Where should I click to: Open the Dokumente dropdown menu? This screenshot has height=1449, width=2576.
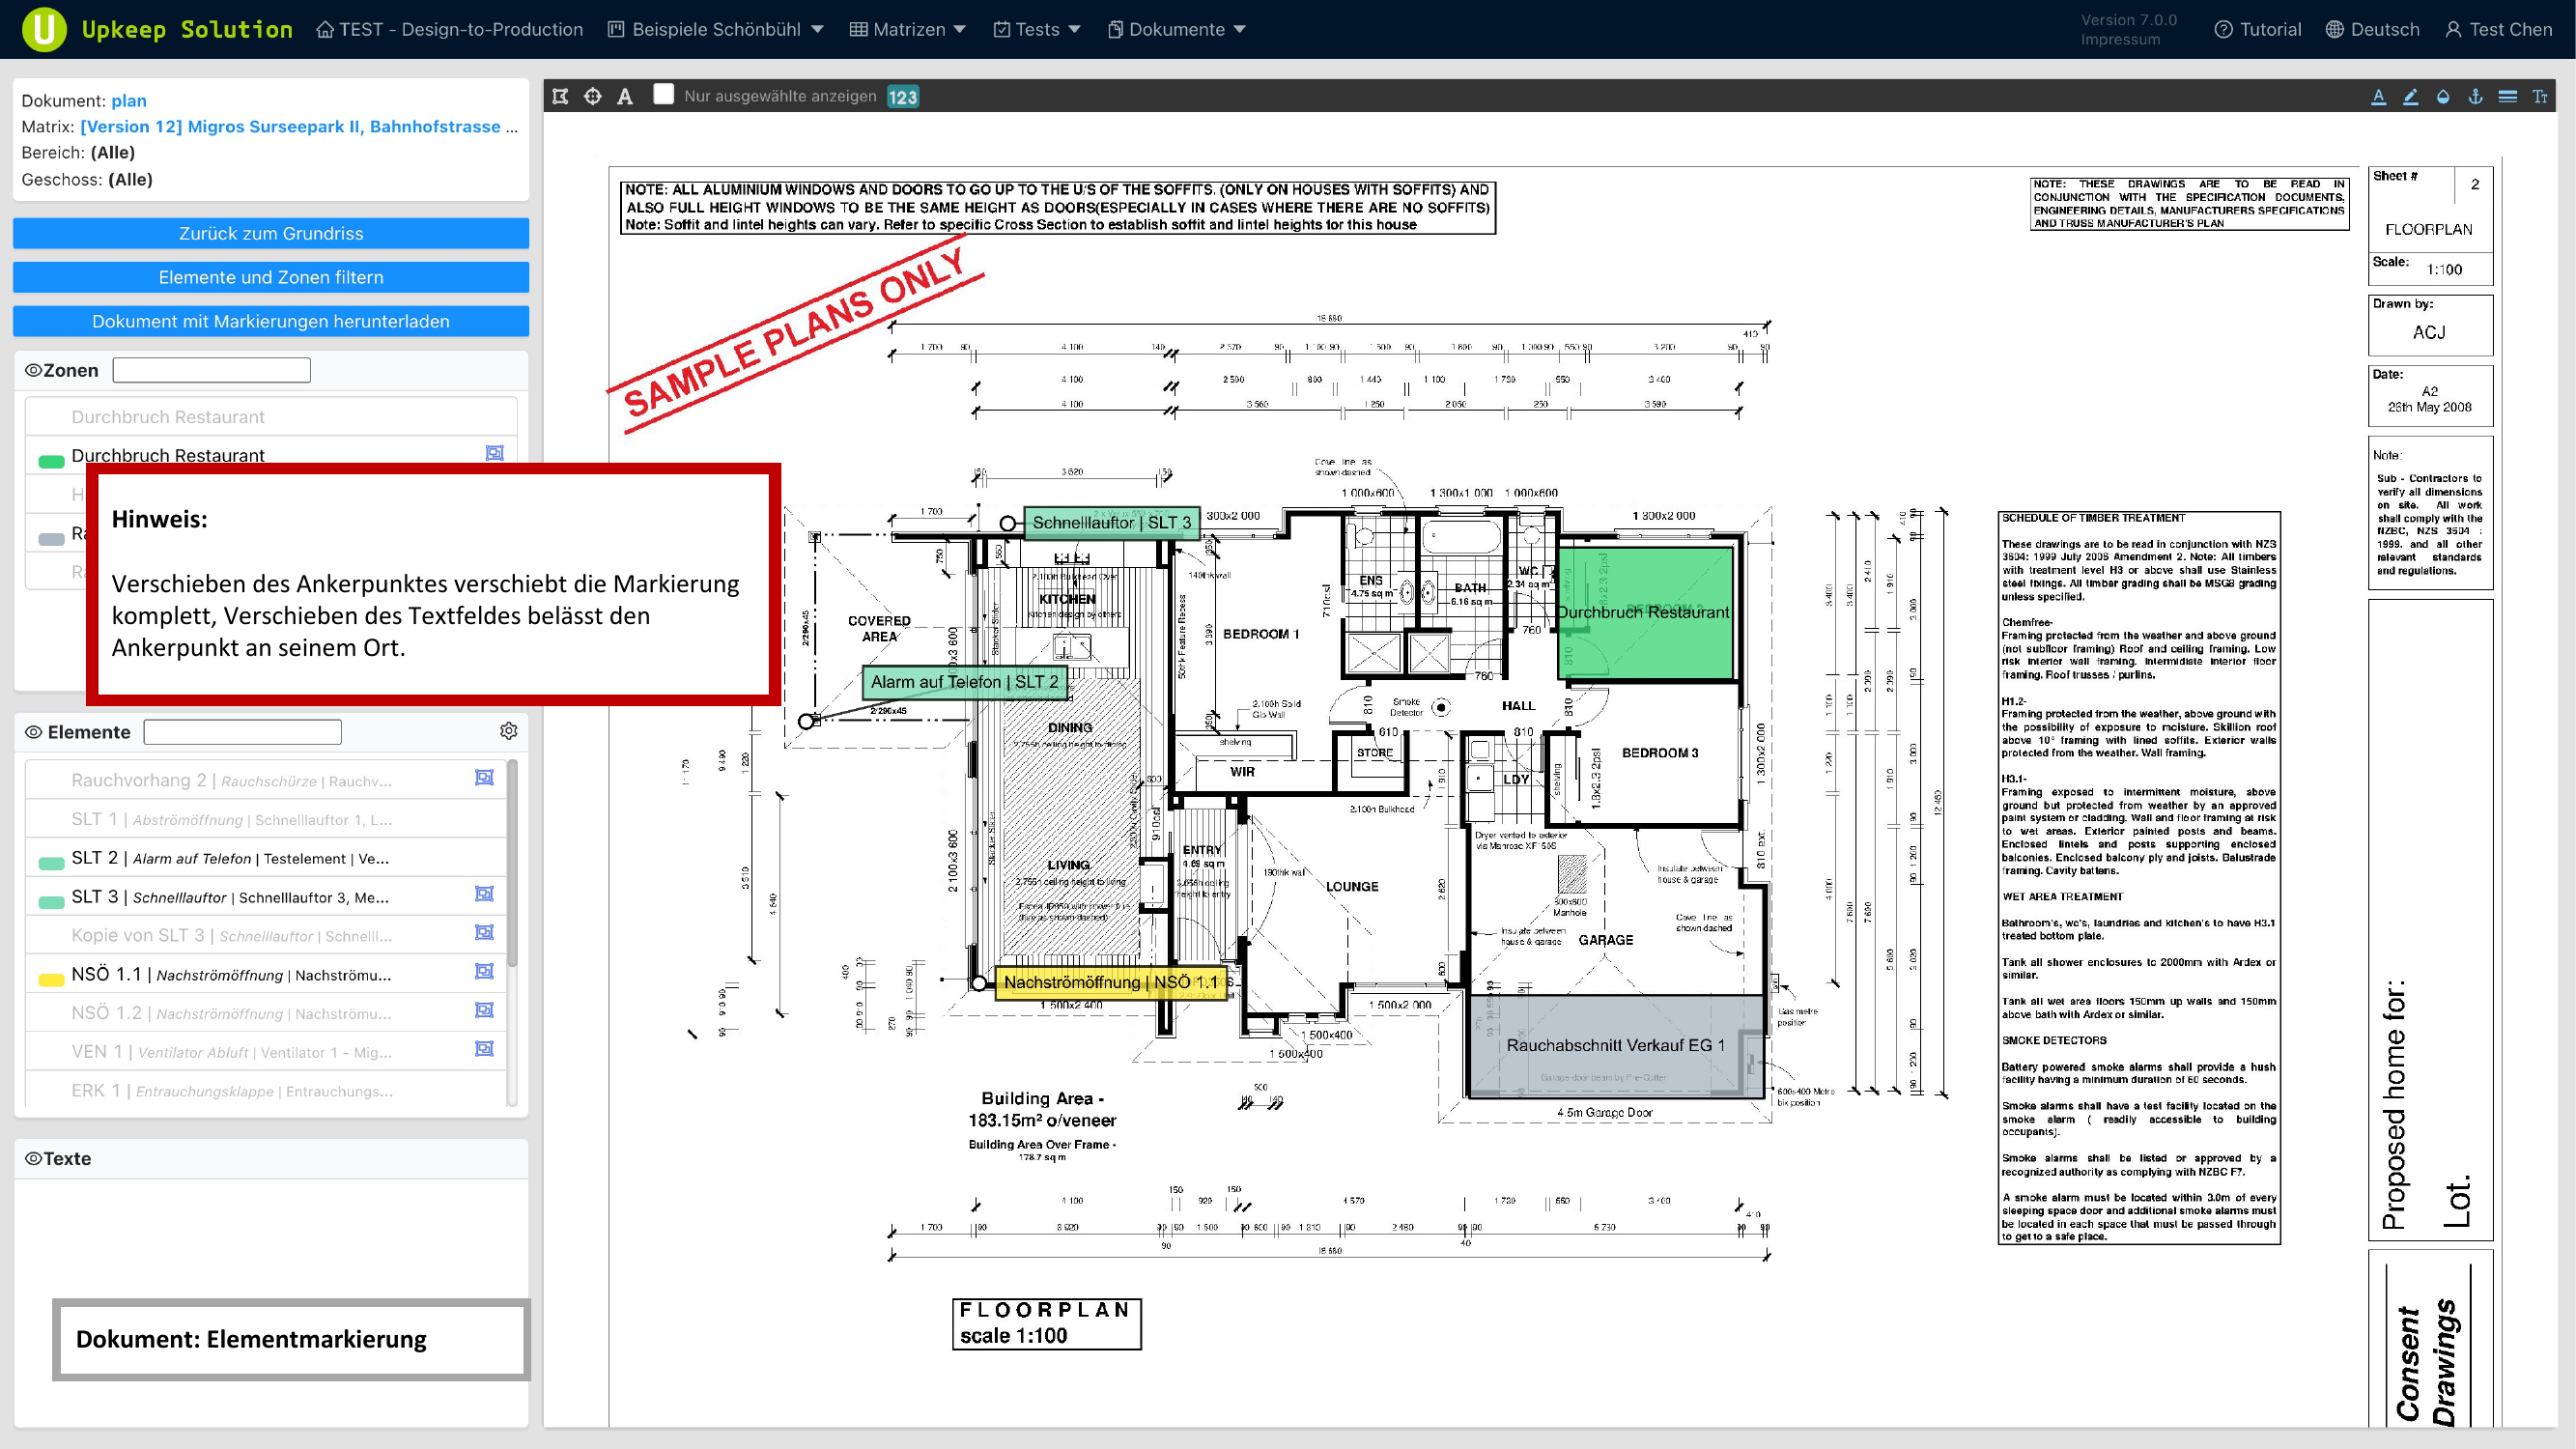(1176, 29)
